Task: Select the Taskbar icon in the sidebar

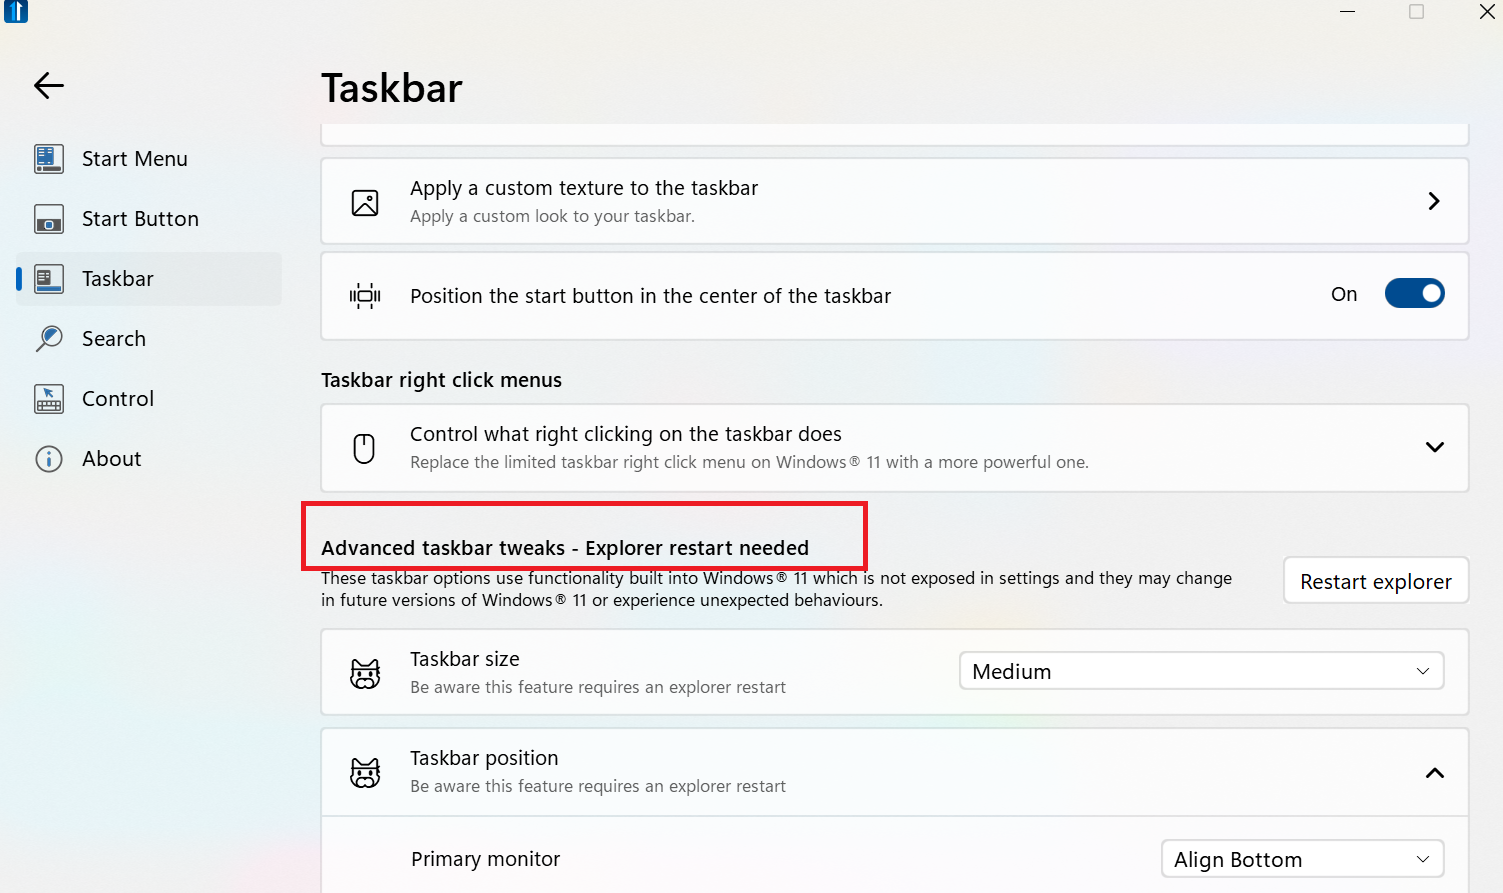Action: pyautogui.click(x=48, y=278)
